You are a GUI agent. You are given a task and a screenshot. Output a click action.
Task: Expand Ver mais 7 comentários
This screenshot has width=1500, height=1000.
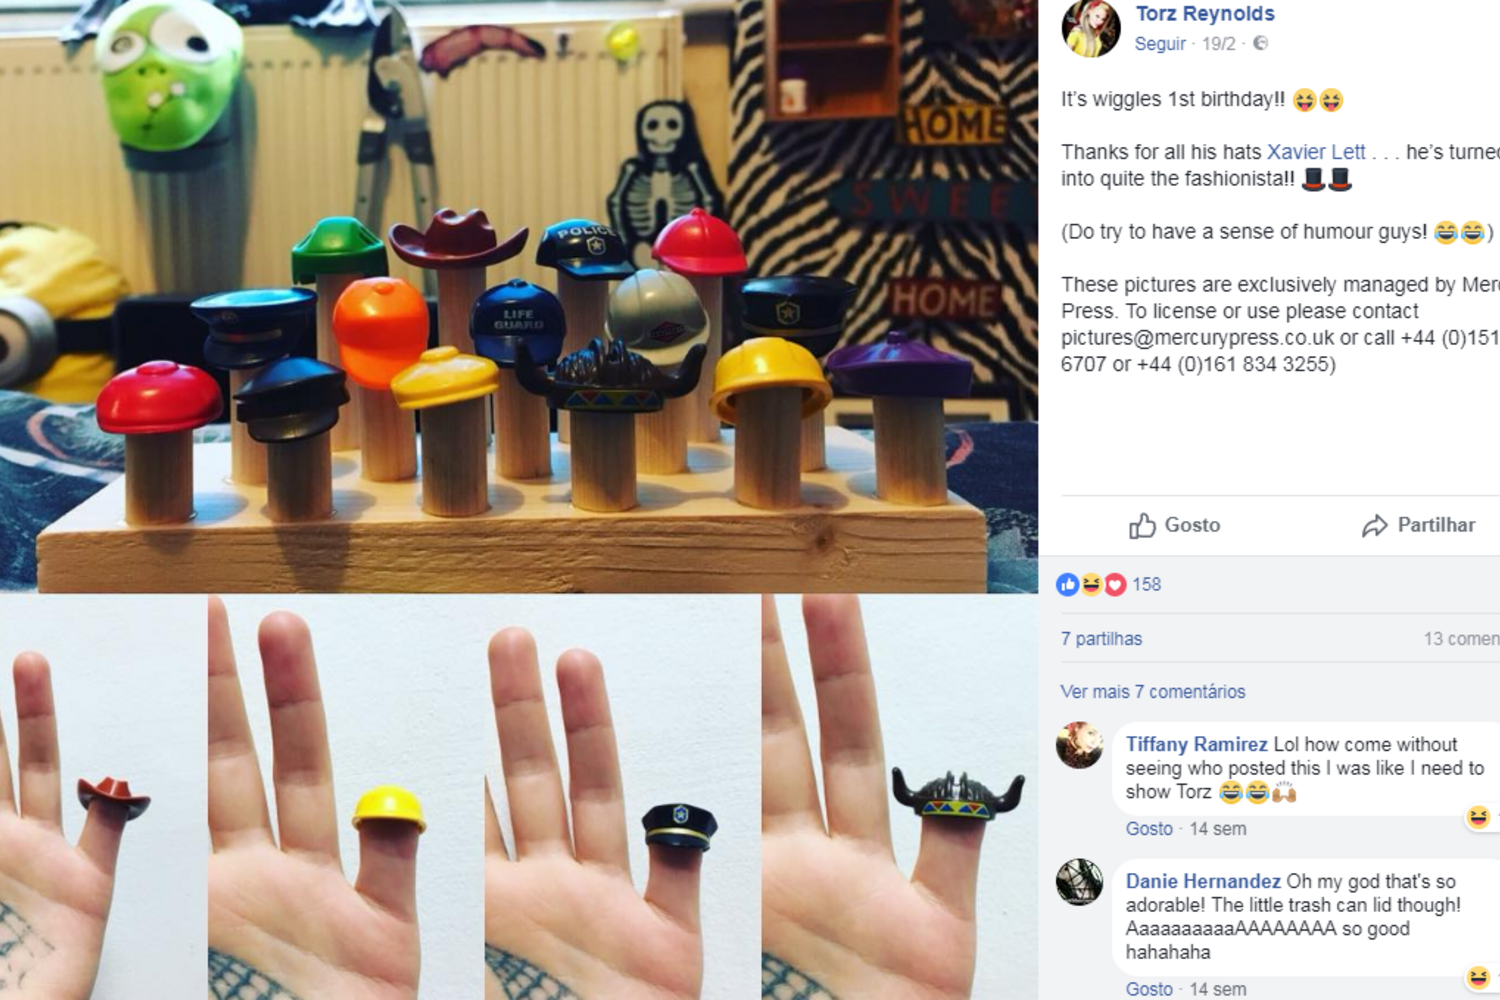pyautogui.click(x=1153, y=692)
